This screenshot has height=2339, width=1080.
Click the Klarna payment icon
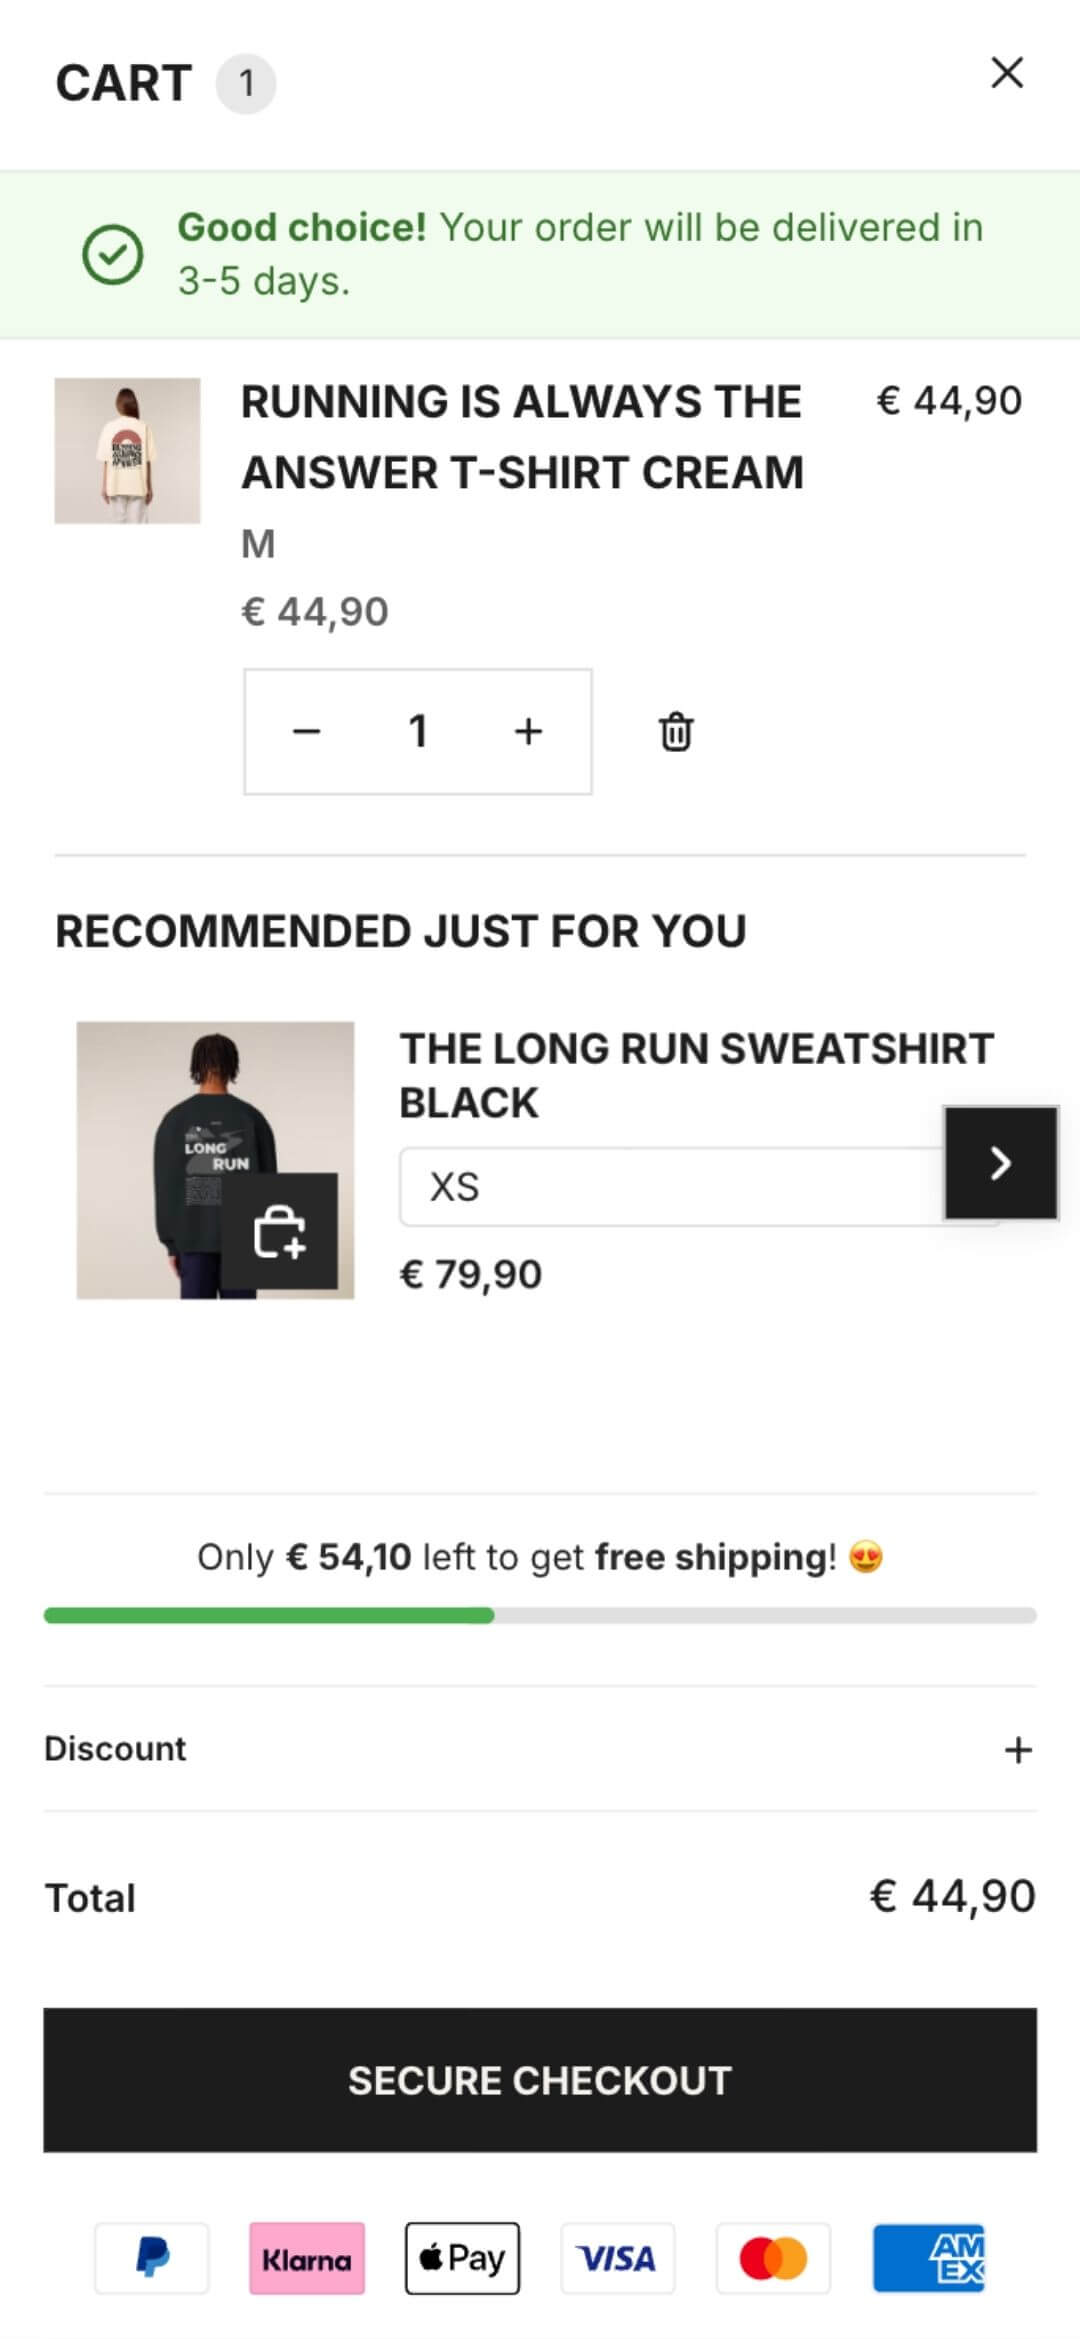pyautogui.click(x=307, y=2258)
